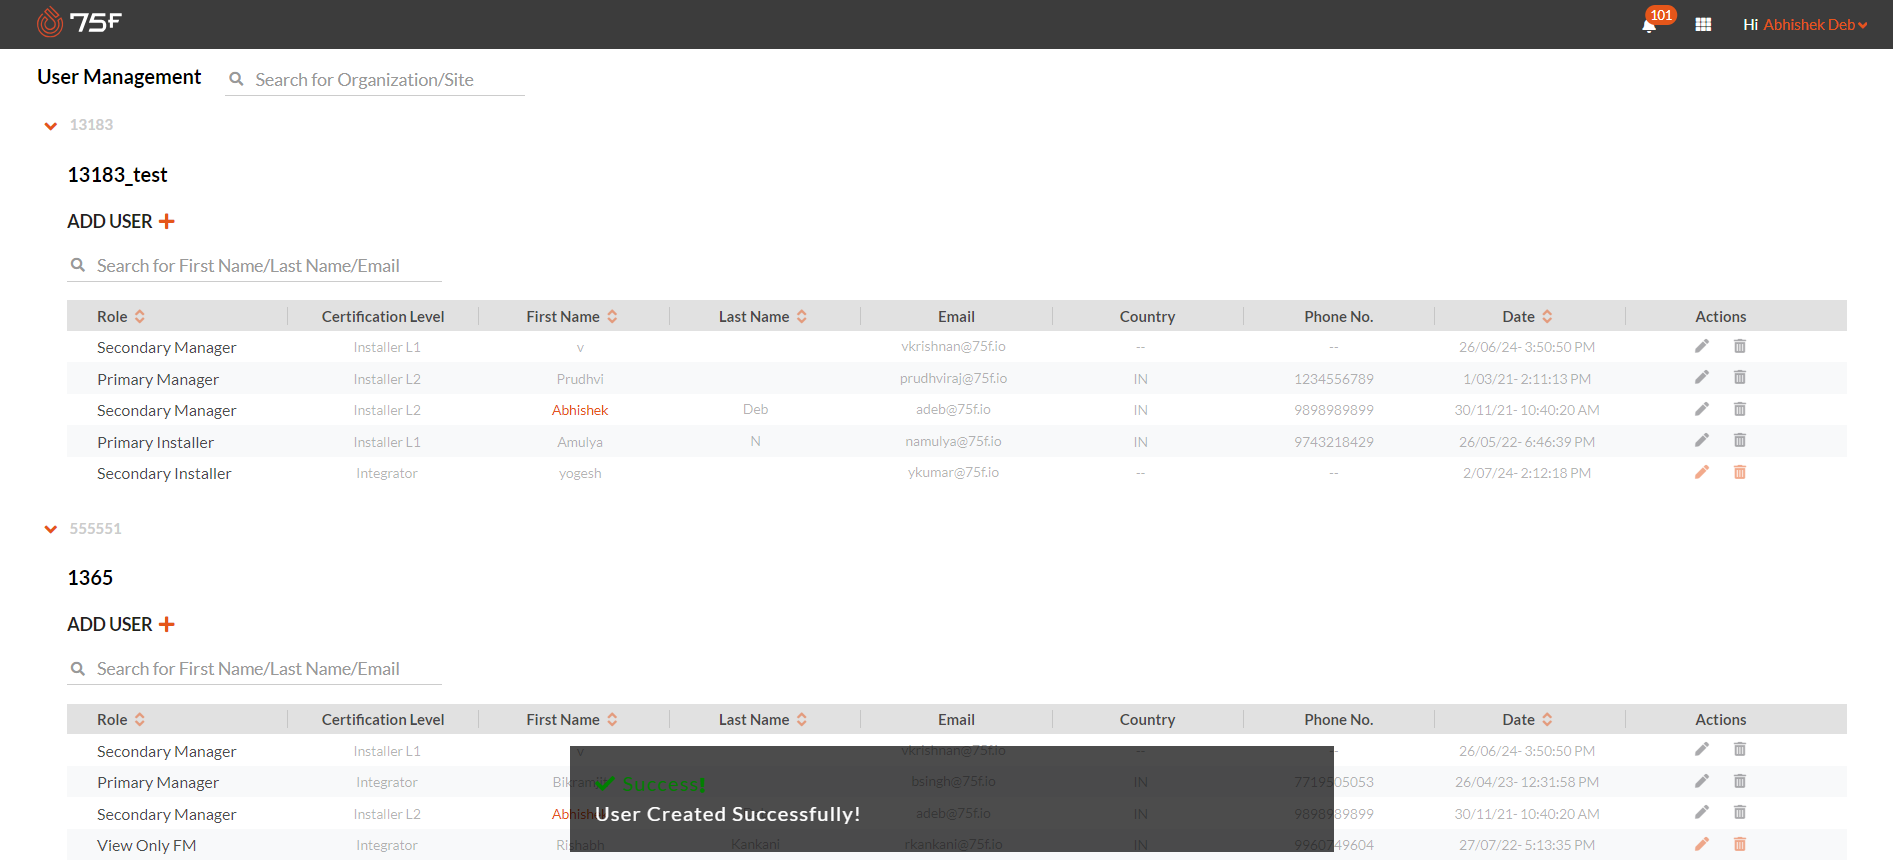Click the 1365 site heading

coord(90,578)
